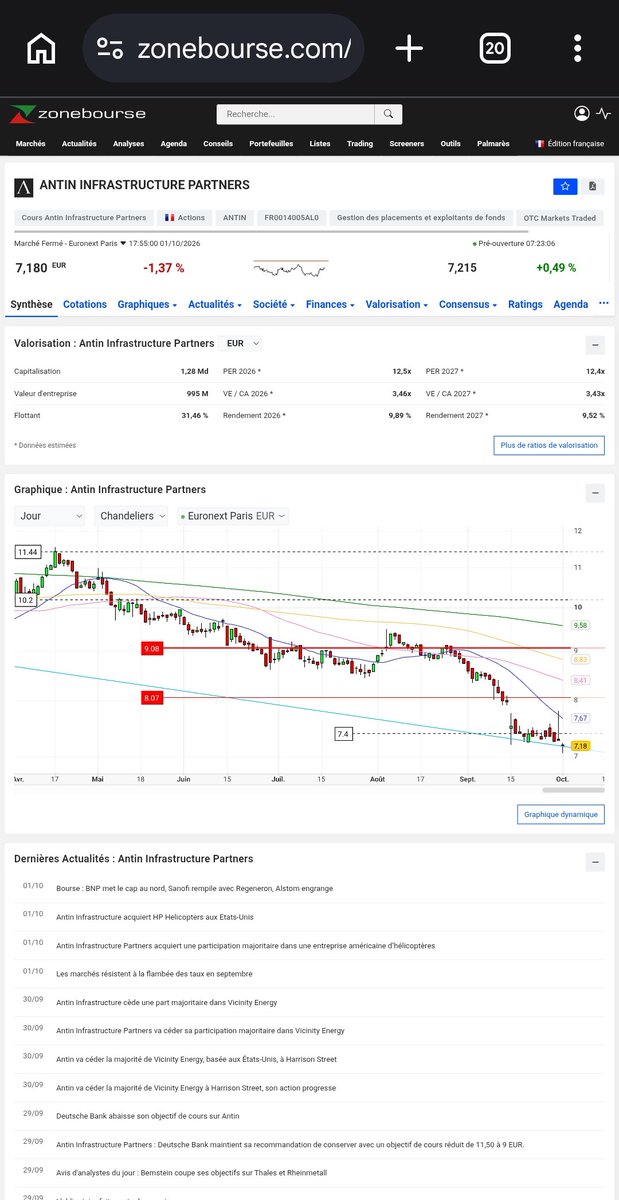Screen dimensions: 619x1200
Task: Expand the Consensus tab dropdown
Action: click(468, 304)
